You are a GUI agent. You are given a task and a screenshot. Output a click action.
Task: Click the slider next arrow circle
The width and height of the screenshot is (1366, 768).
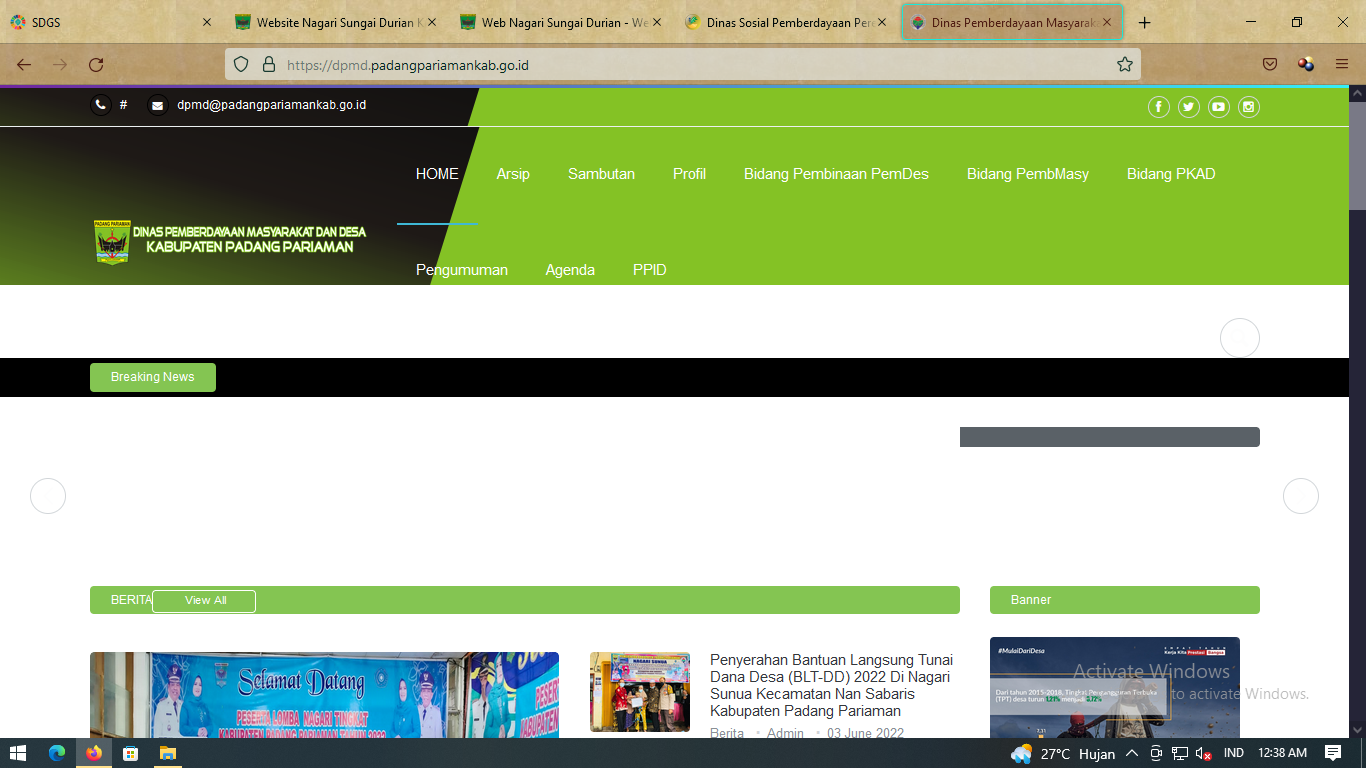click(1301, 496)
